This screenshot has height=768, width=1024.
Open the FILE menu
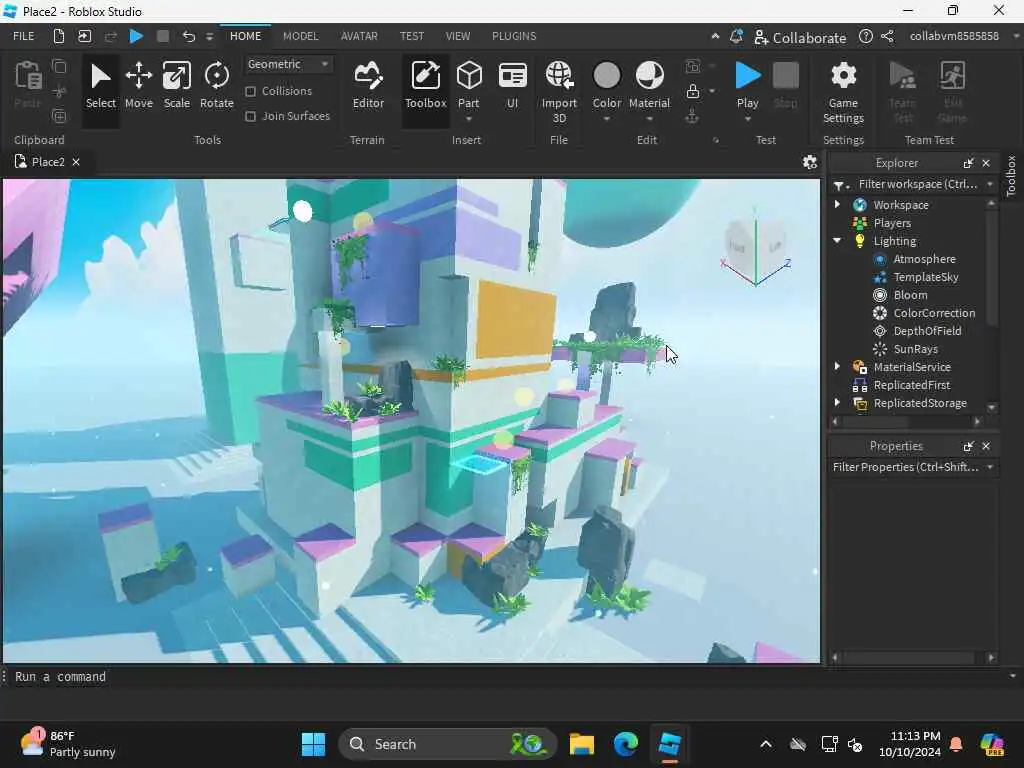[24, 37]
